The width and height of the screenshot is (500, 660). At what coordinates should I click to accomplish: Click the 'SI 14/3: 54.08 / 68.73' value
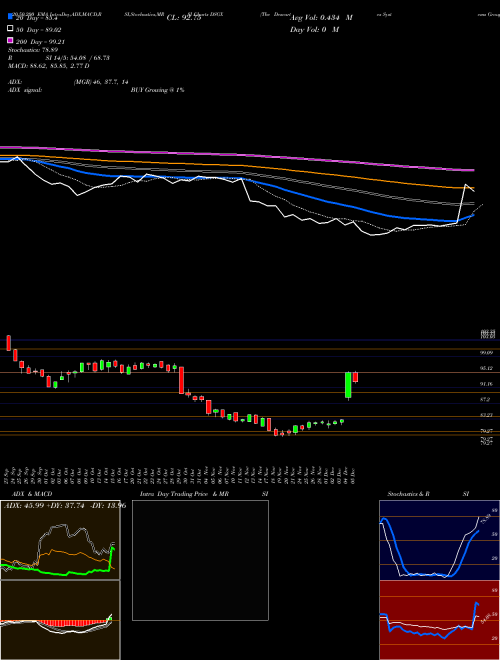pyautogui.click(x=78, y=58)
